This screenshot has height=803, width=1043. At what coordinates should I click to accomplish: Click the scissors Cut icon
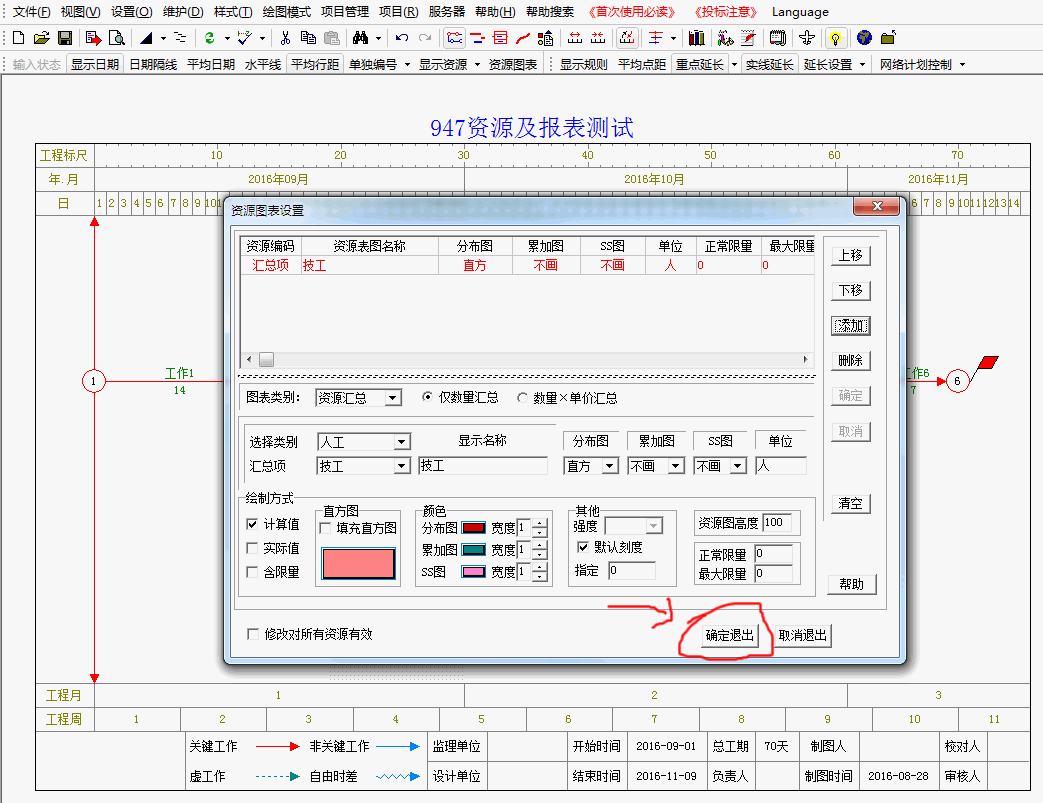pyautogui.click(x=285, y=38)
